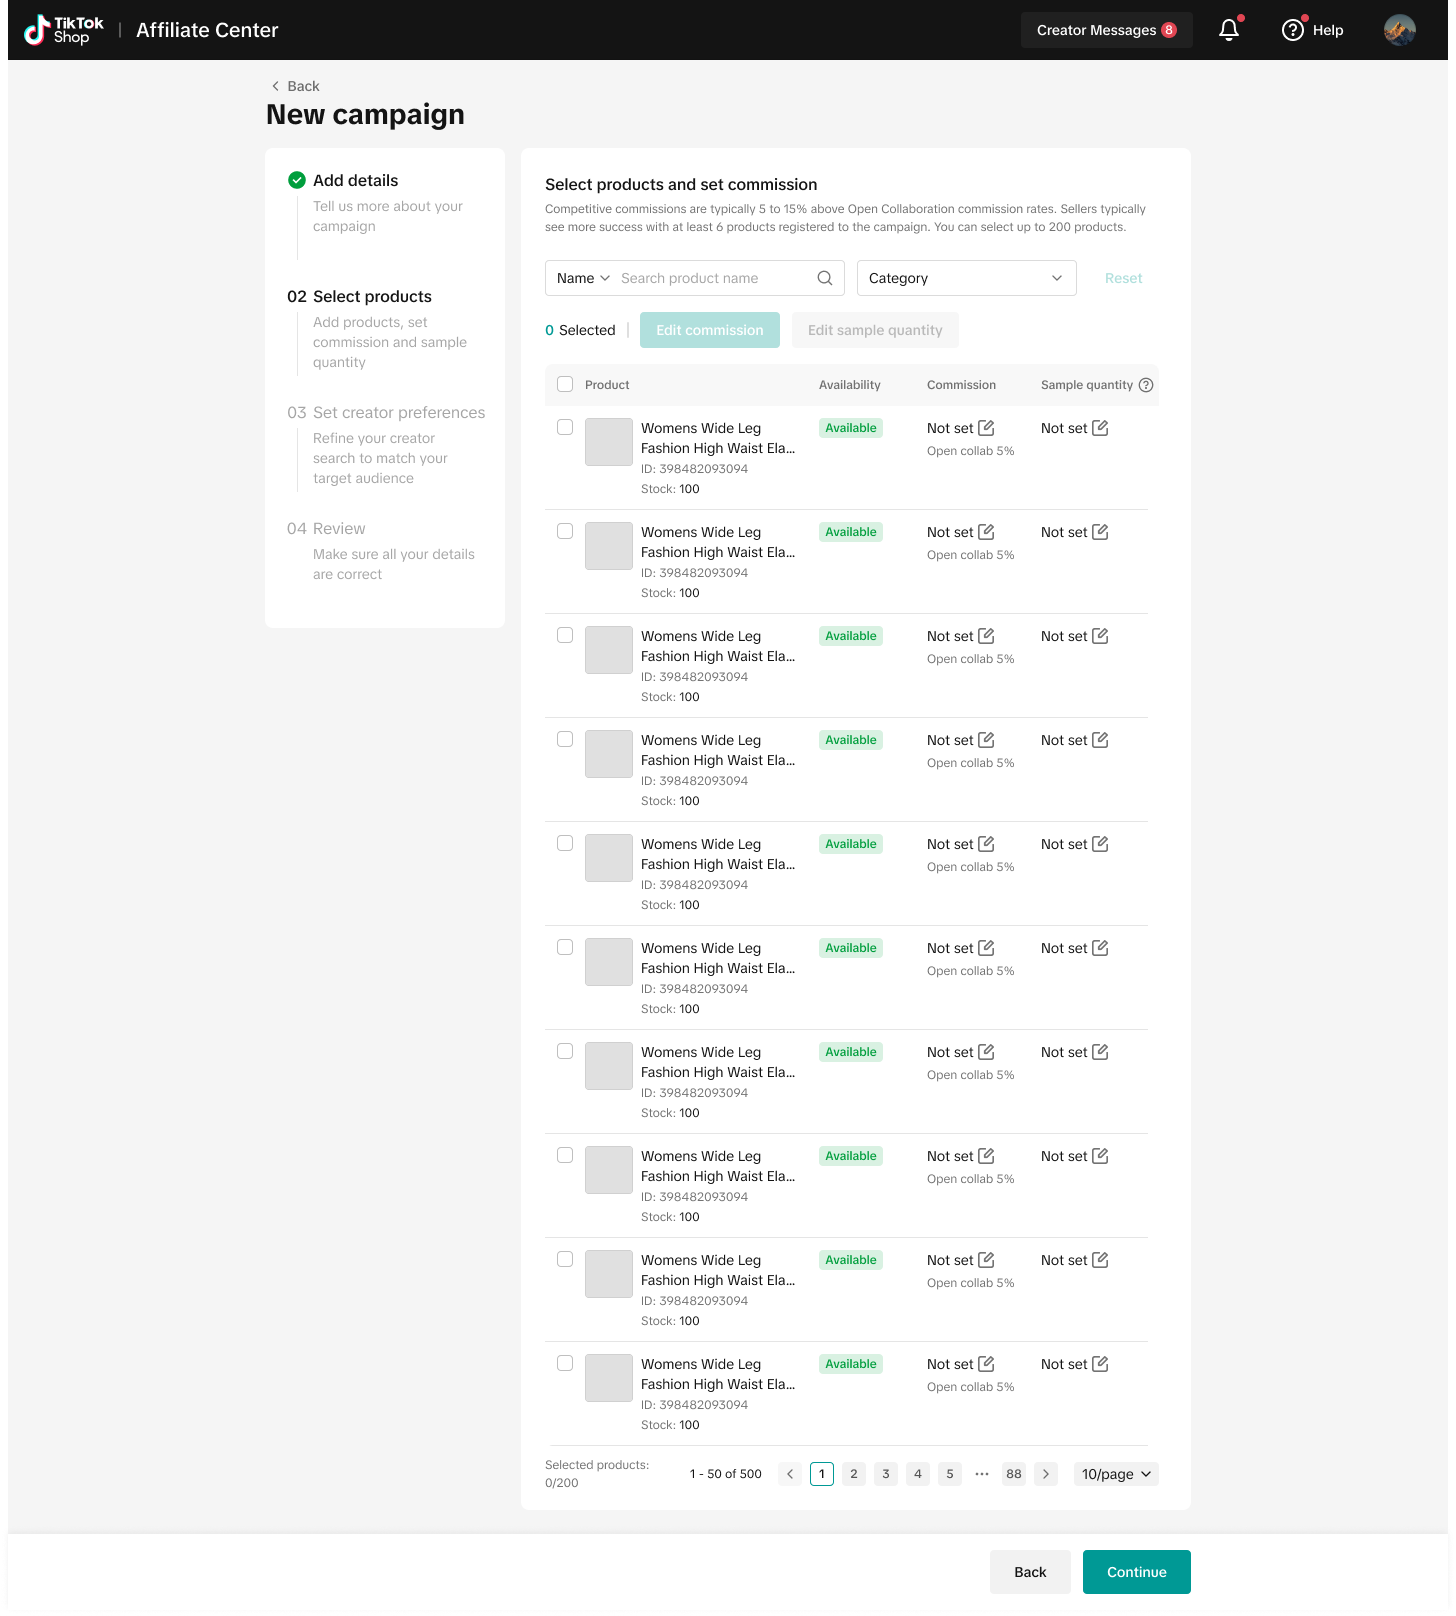Open the 10/page size dropdown

[1116, 1474]
